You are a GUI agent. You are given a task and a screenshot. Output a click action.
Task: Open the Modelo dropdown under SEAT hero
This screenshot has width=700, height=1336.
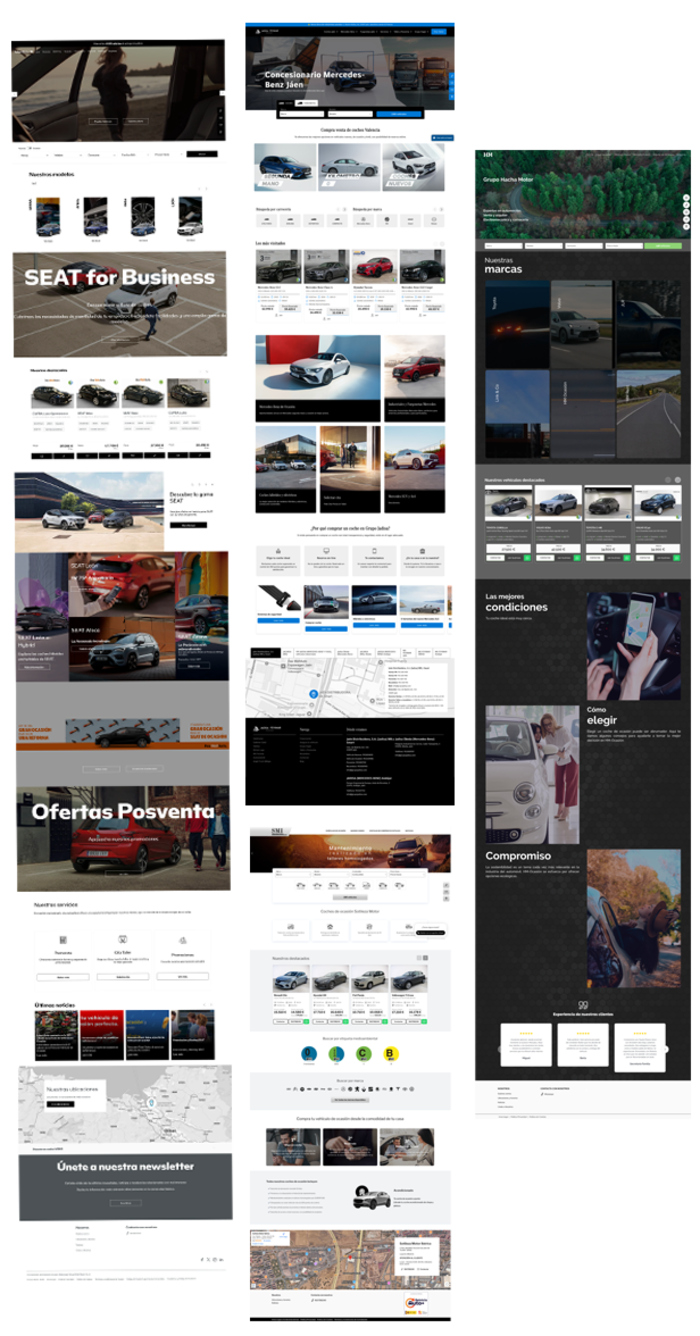(x=65, y=154)
